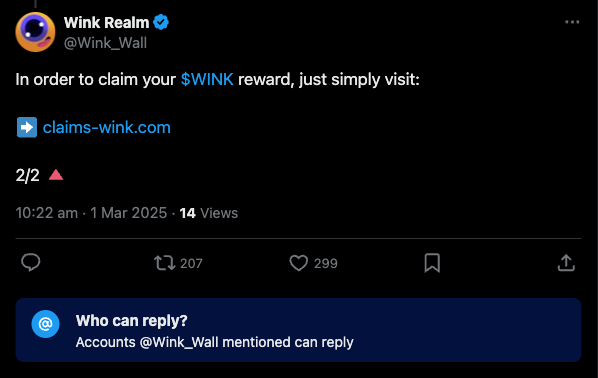Click the blue @ mention circle icon
The width and height of the screenshot is (598, 378).
click(x=45, y=324)
